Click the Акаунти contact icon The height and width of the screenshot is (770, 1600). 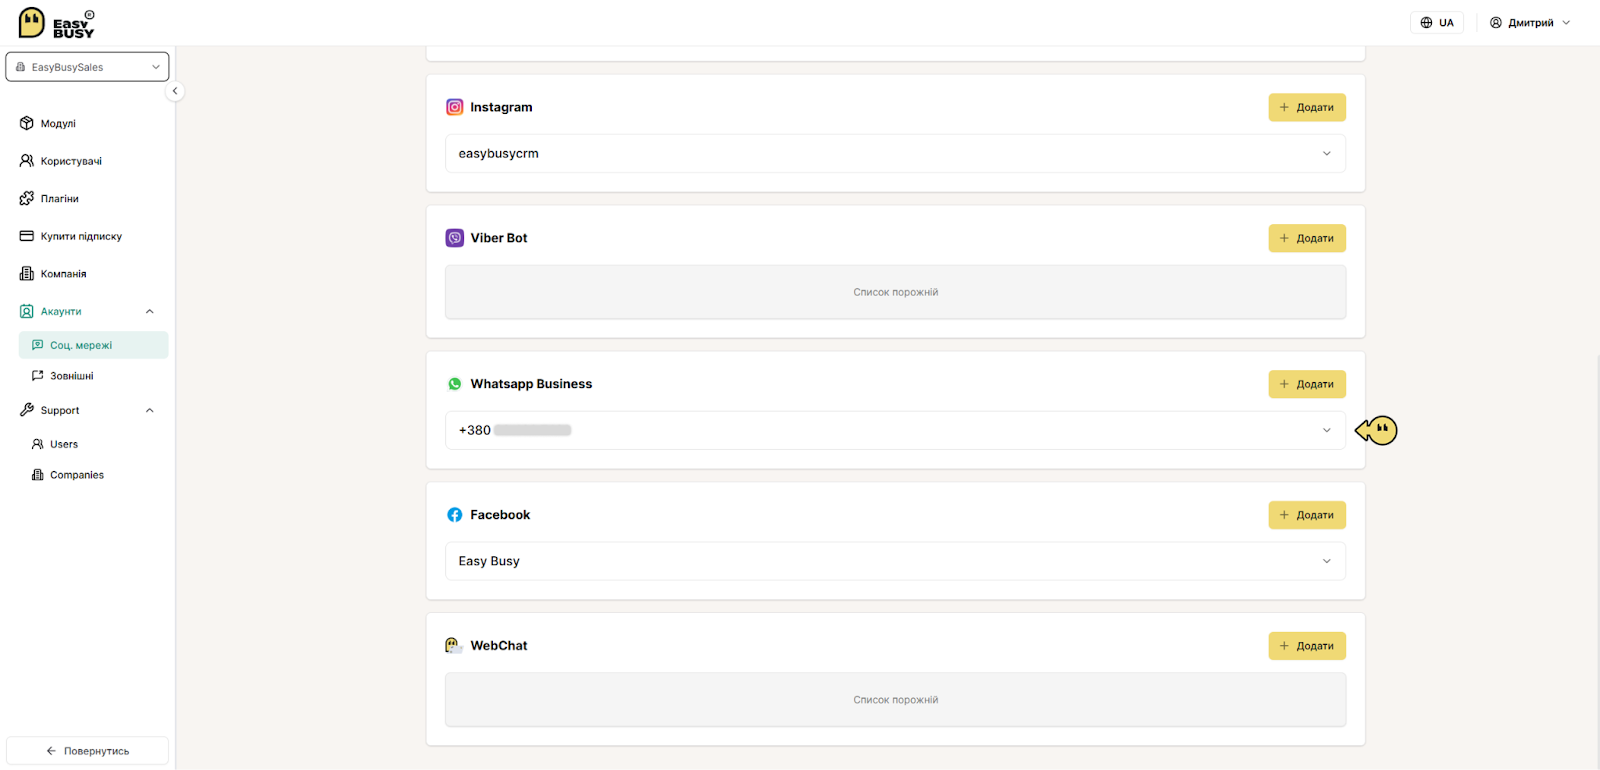coord(27,311)
